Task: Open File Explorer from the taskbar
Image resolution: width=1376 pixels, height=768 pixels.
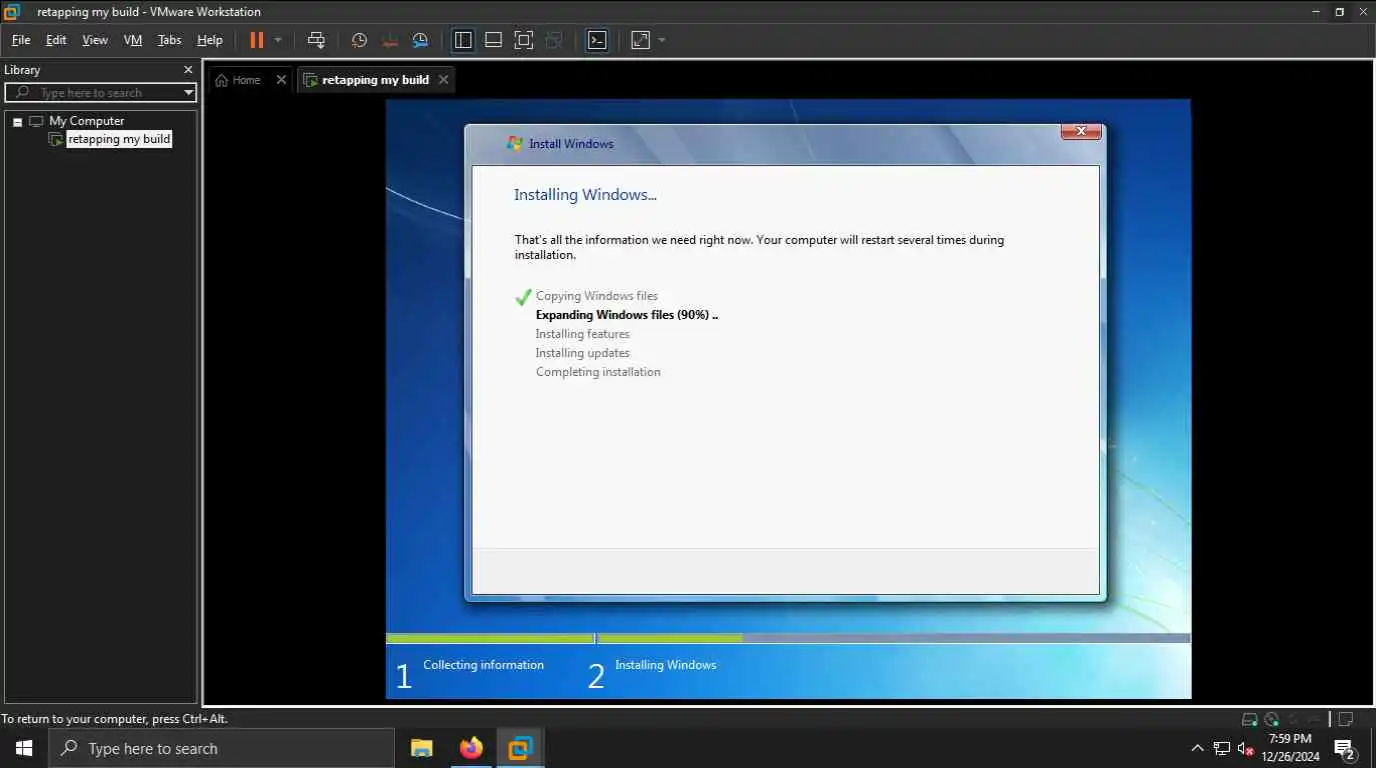Action: (x=422, y=748)
